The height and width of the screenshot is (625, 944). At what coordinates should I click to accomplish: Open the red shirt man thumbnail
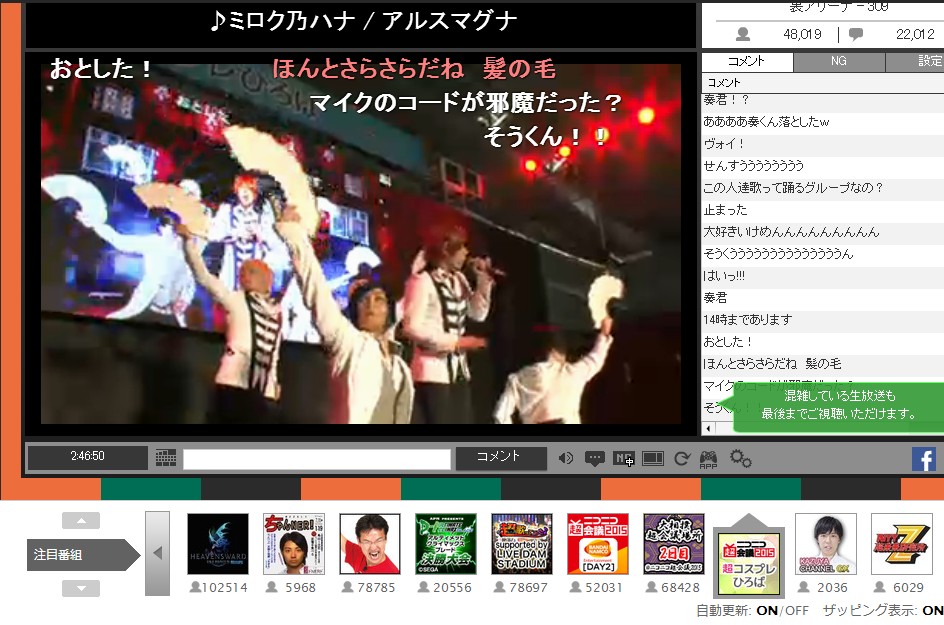pyautogui.click(x=370, y=544)
